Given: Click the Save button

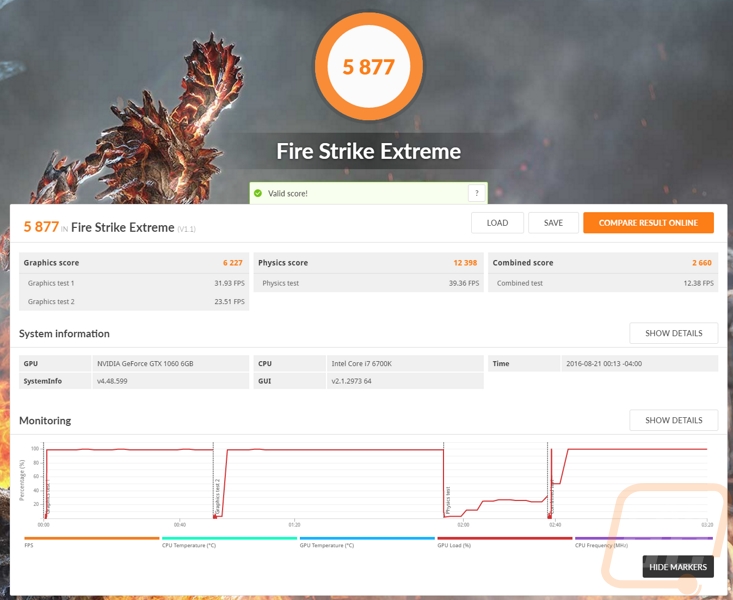Looking at the screenshot, I should (x=553, y=223).
